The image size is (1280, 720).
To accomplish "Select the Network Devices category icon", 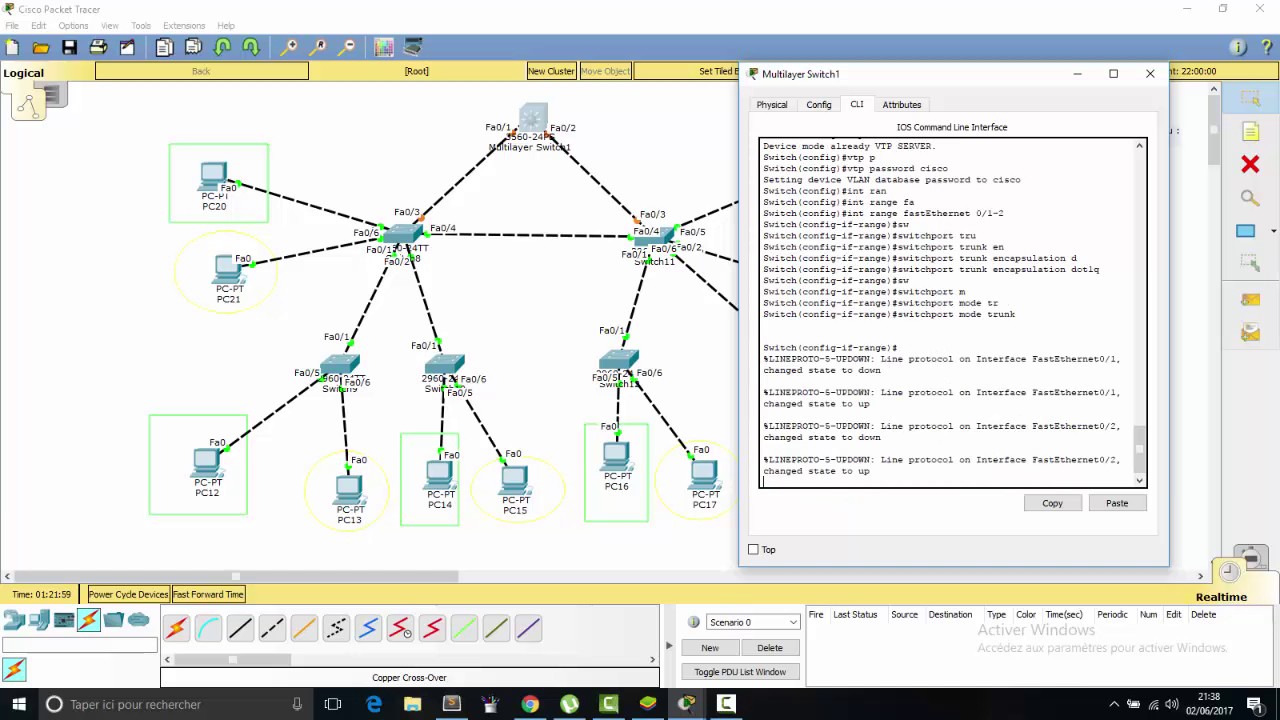I will pyautogui.click(x=14, y=621).
